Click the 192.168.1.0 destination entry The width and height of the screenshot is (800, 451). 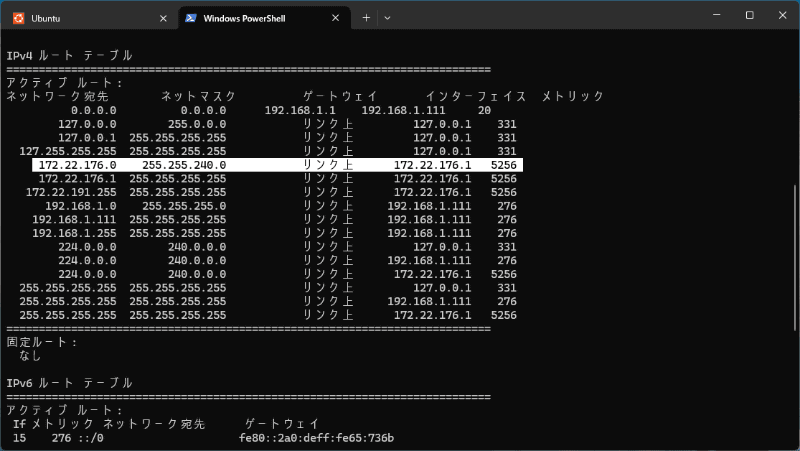point(81,206)
